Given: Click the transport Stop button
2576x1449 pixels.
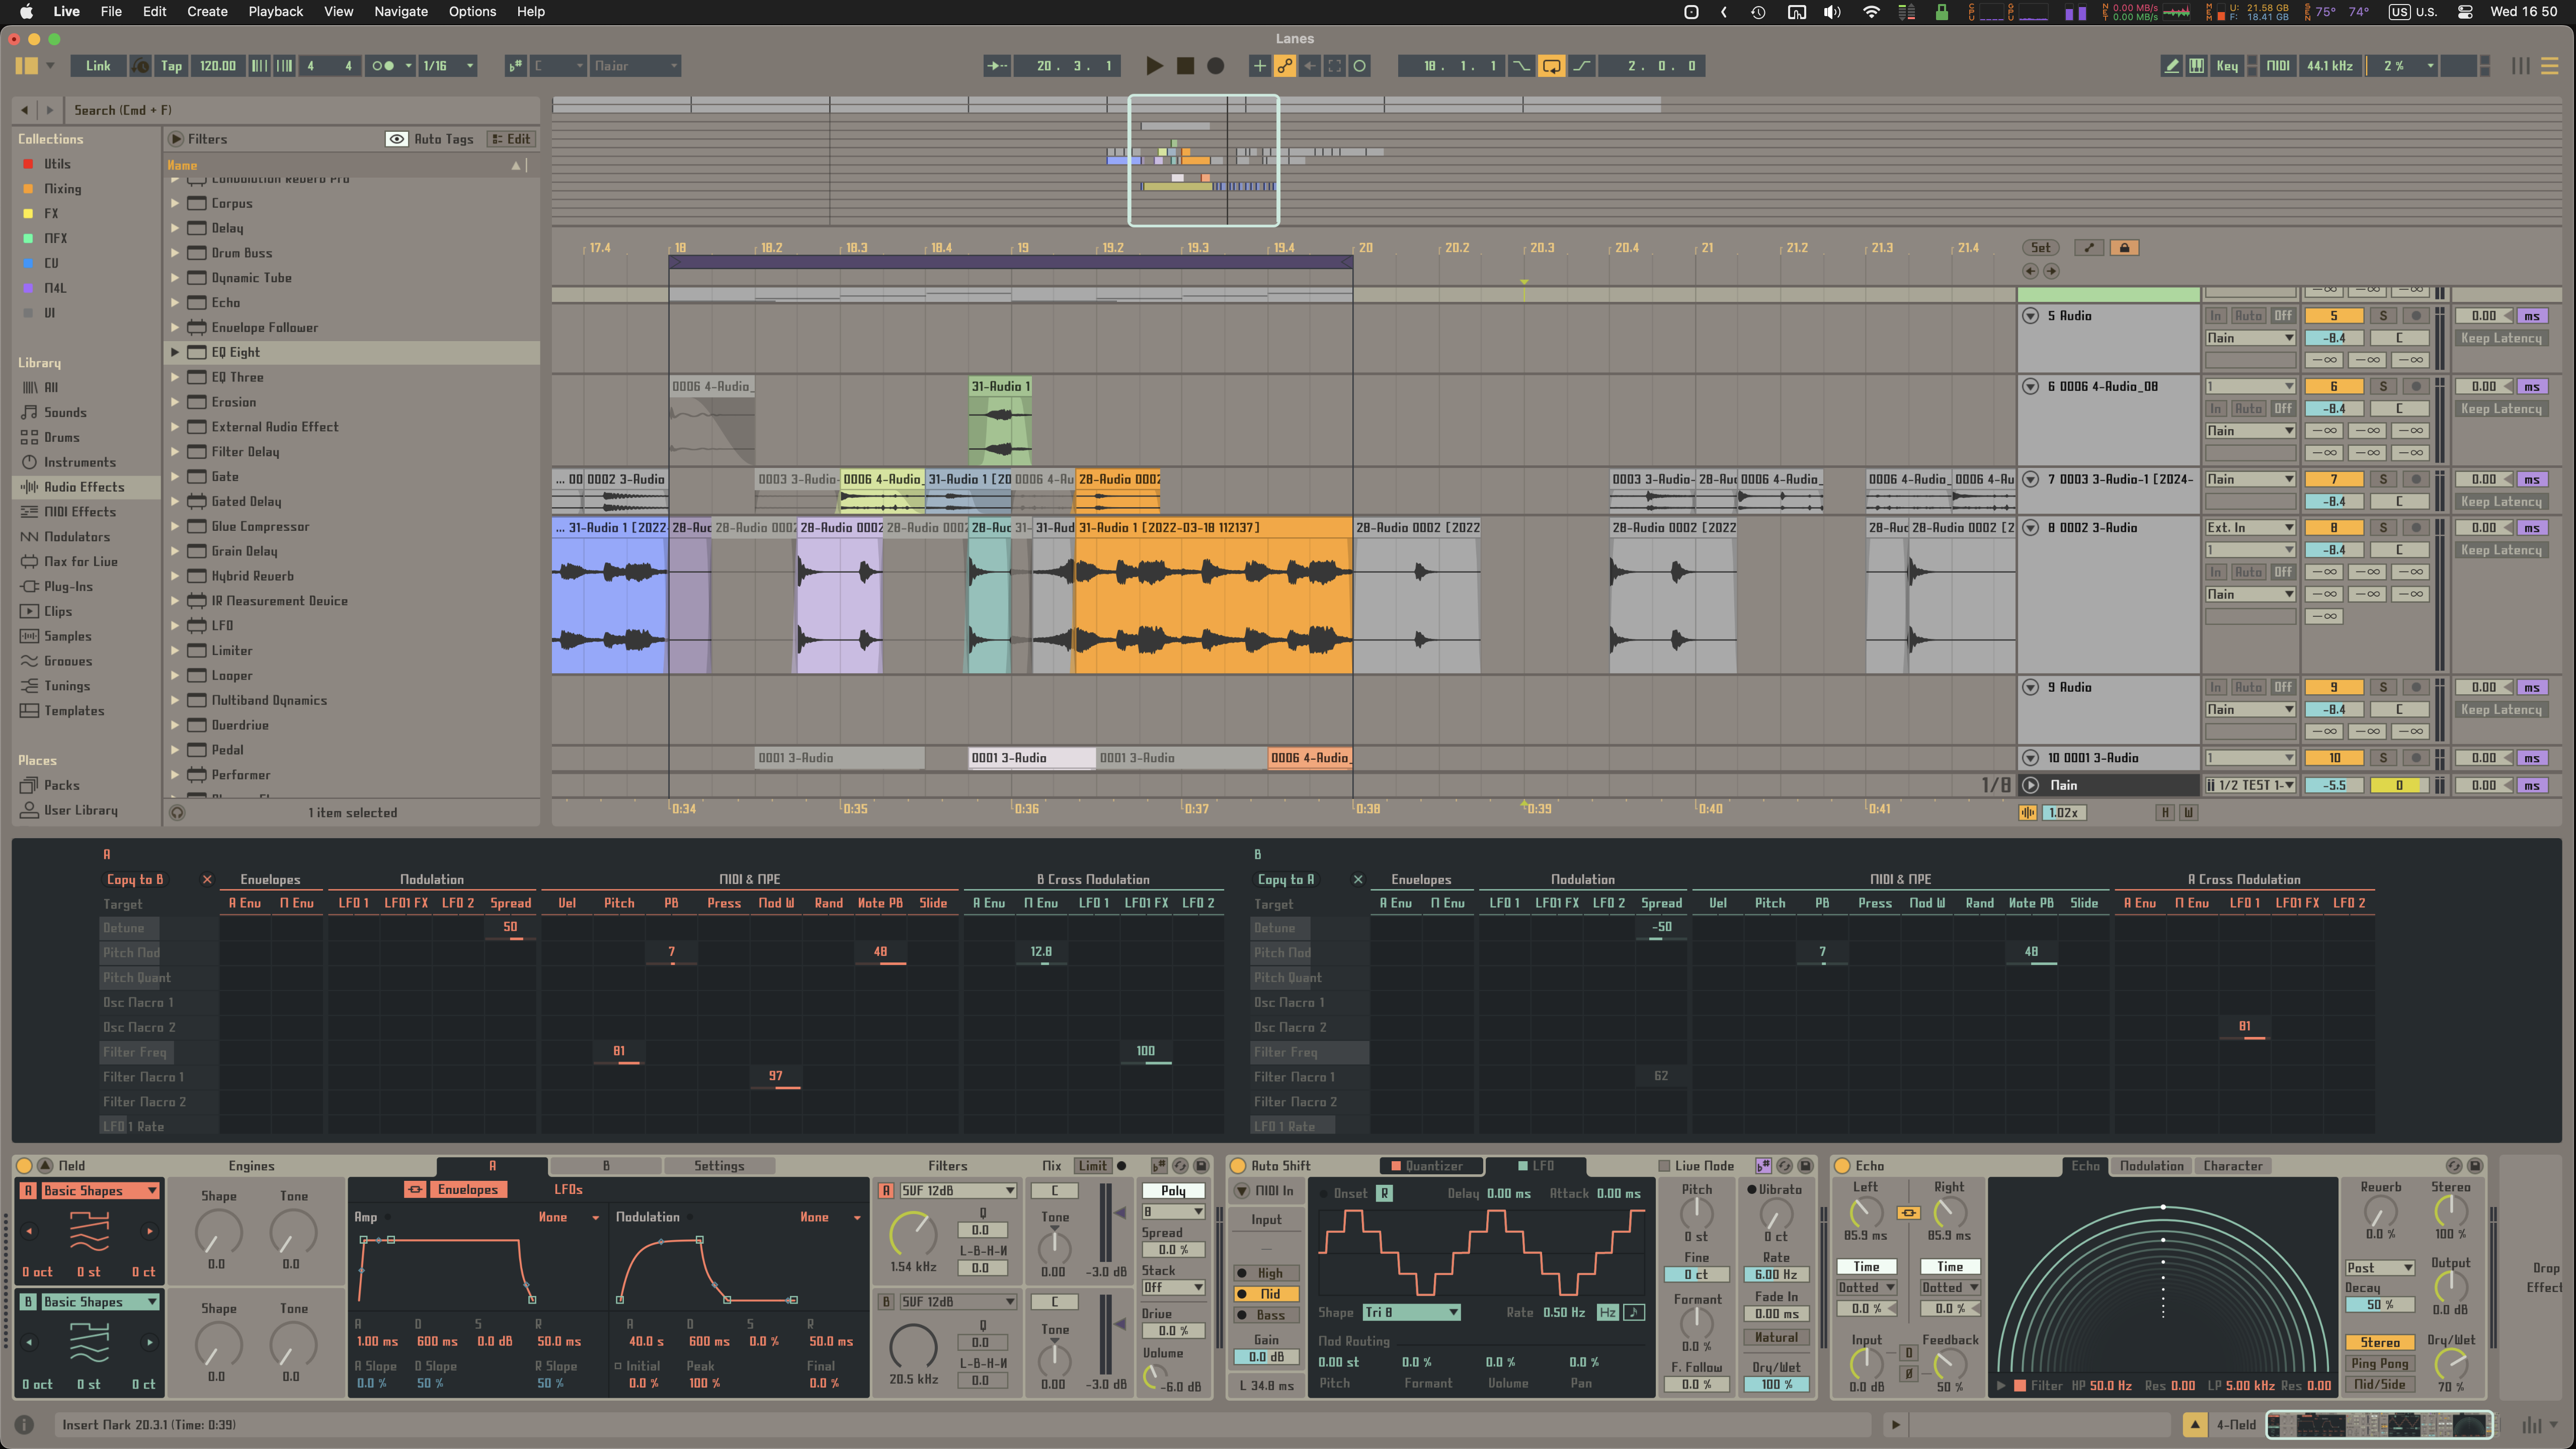Looking at the screenshot, I should [1185, 66].
